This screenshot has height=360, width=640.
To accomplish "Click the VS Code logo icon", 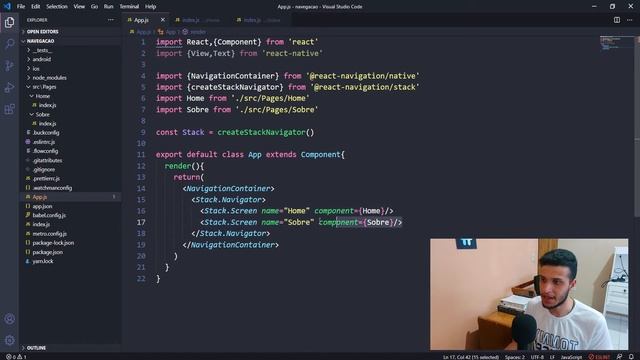I will 7,6.
